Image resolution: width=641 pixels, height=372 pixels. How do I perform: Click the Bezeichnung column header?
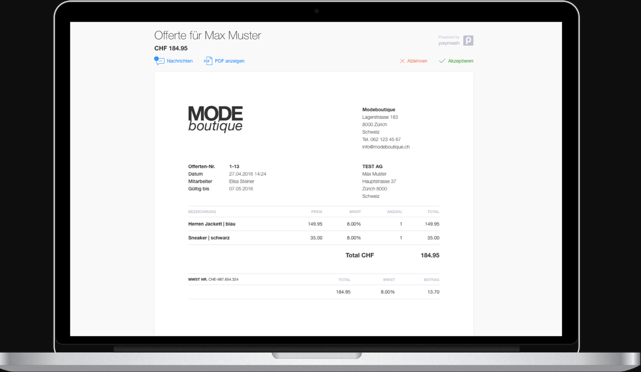[x=202, y=212]
